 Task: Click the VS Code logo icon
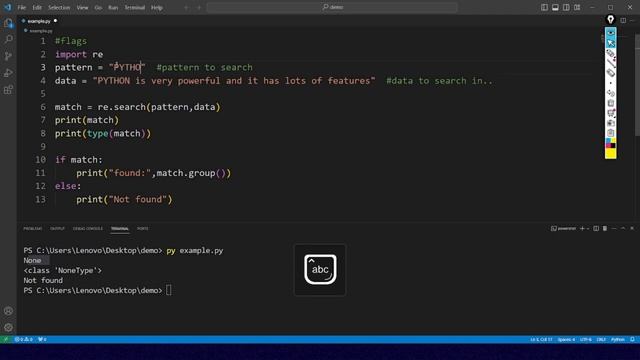click(x=8, y=7)
